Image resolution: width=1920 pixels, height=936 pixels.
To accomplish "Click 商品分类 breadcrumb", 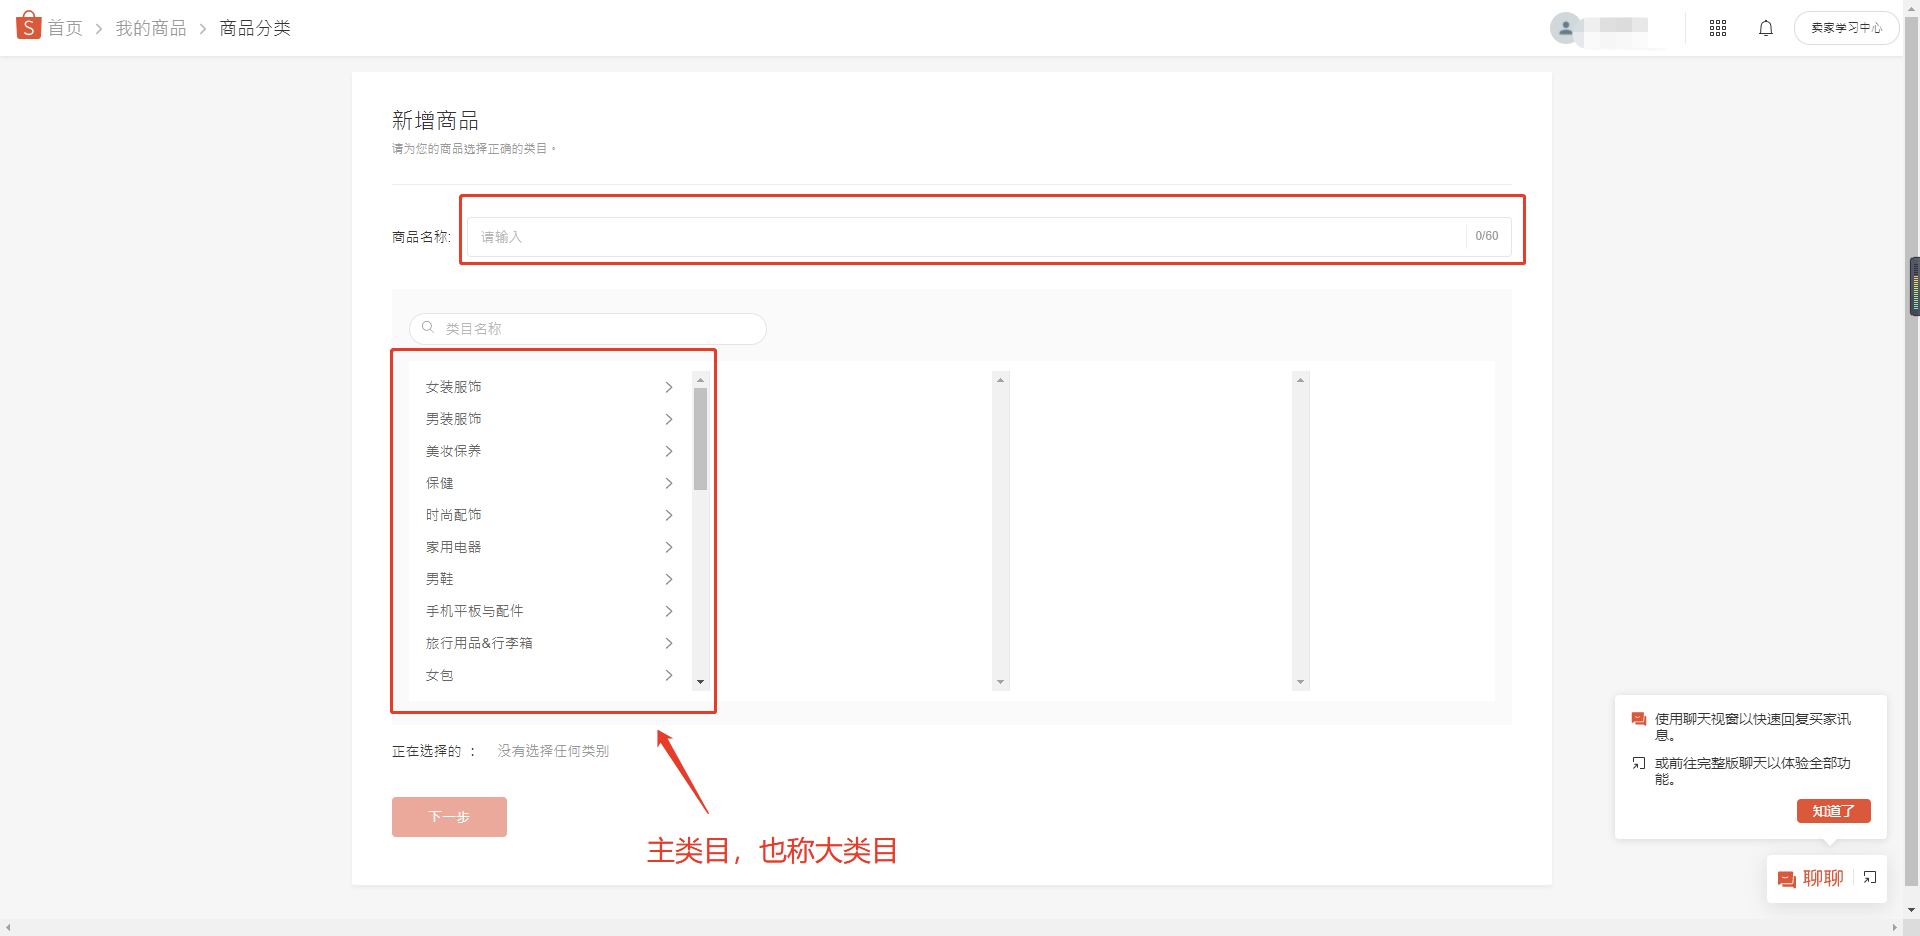I will click(x=255, y=28).
